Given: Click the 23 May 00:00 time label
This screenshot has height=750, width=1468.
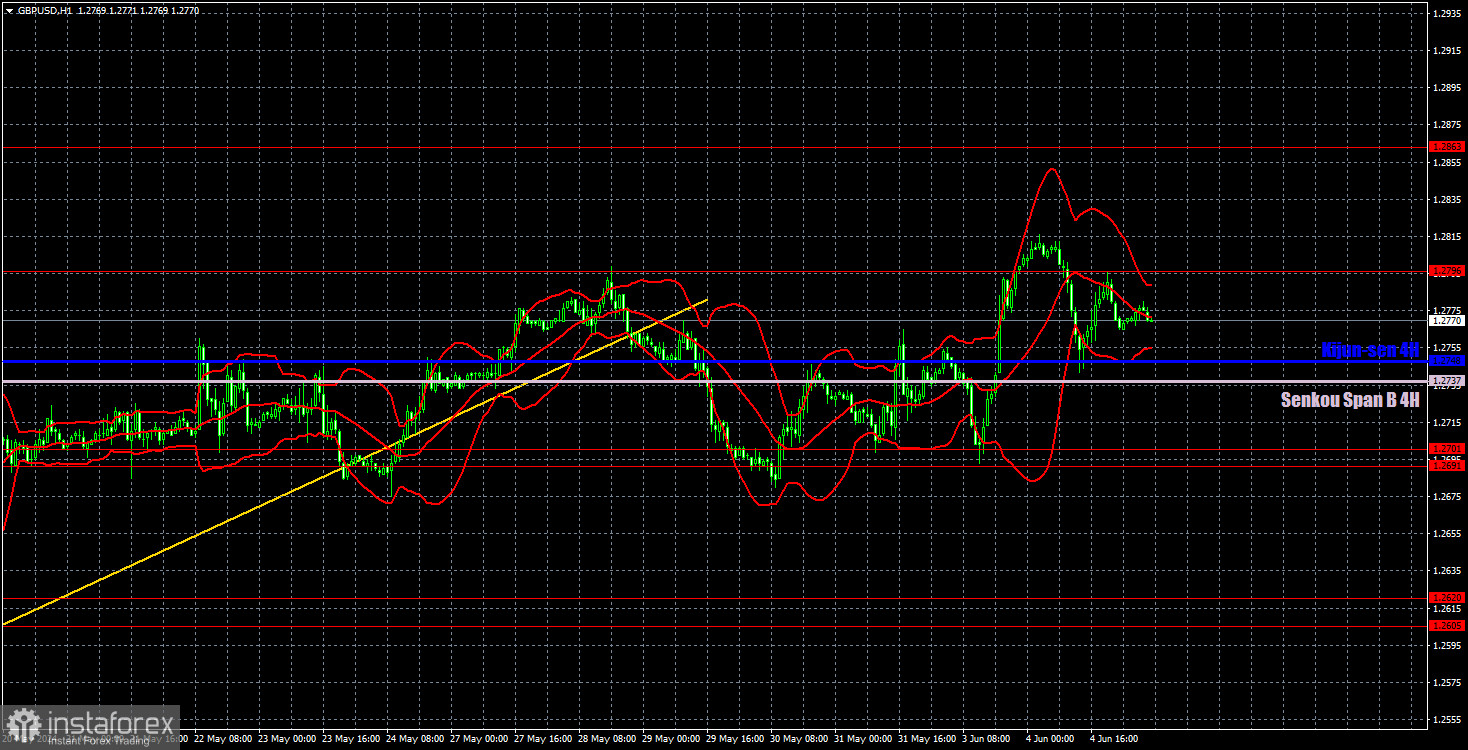Looking at the screenshot, I should pyautogui.click(x=289, y=739).
